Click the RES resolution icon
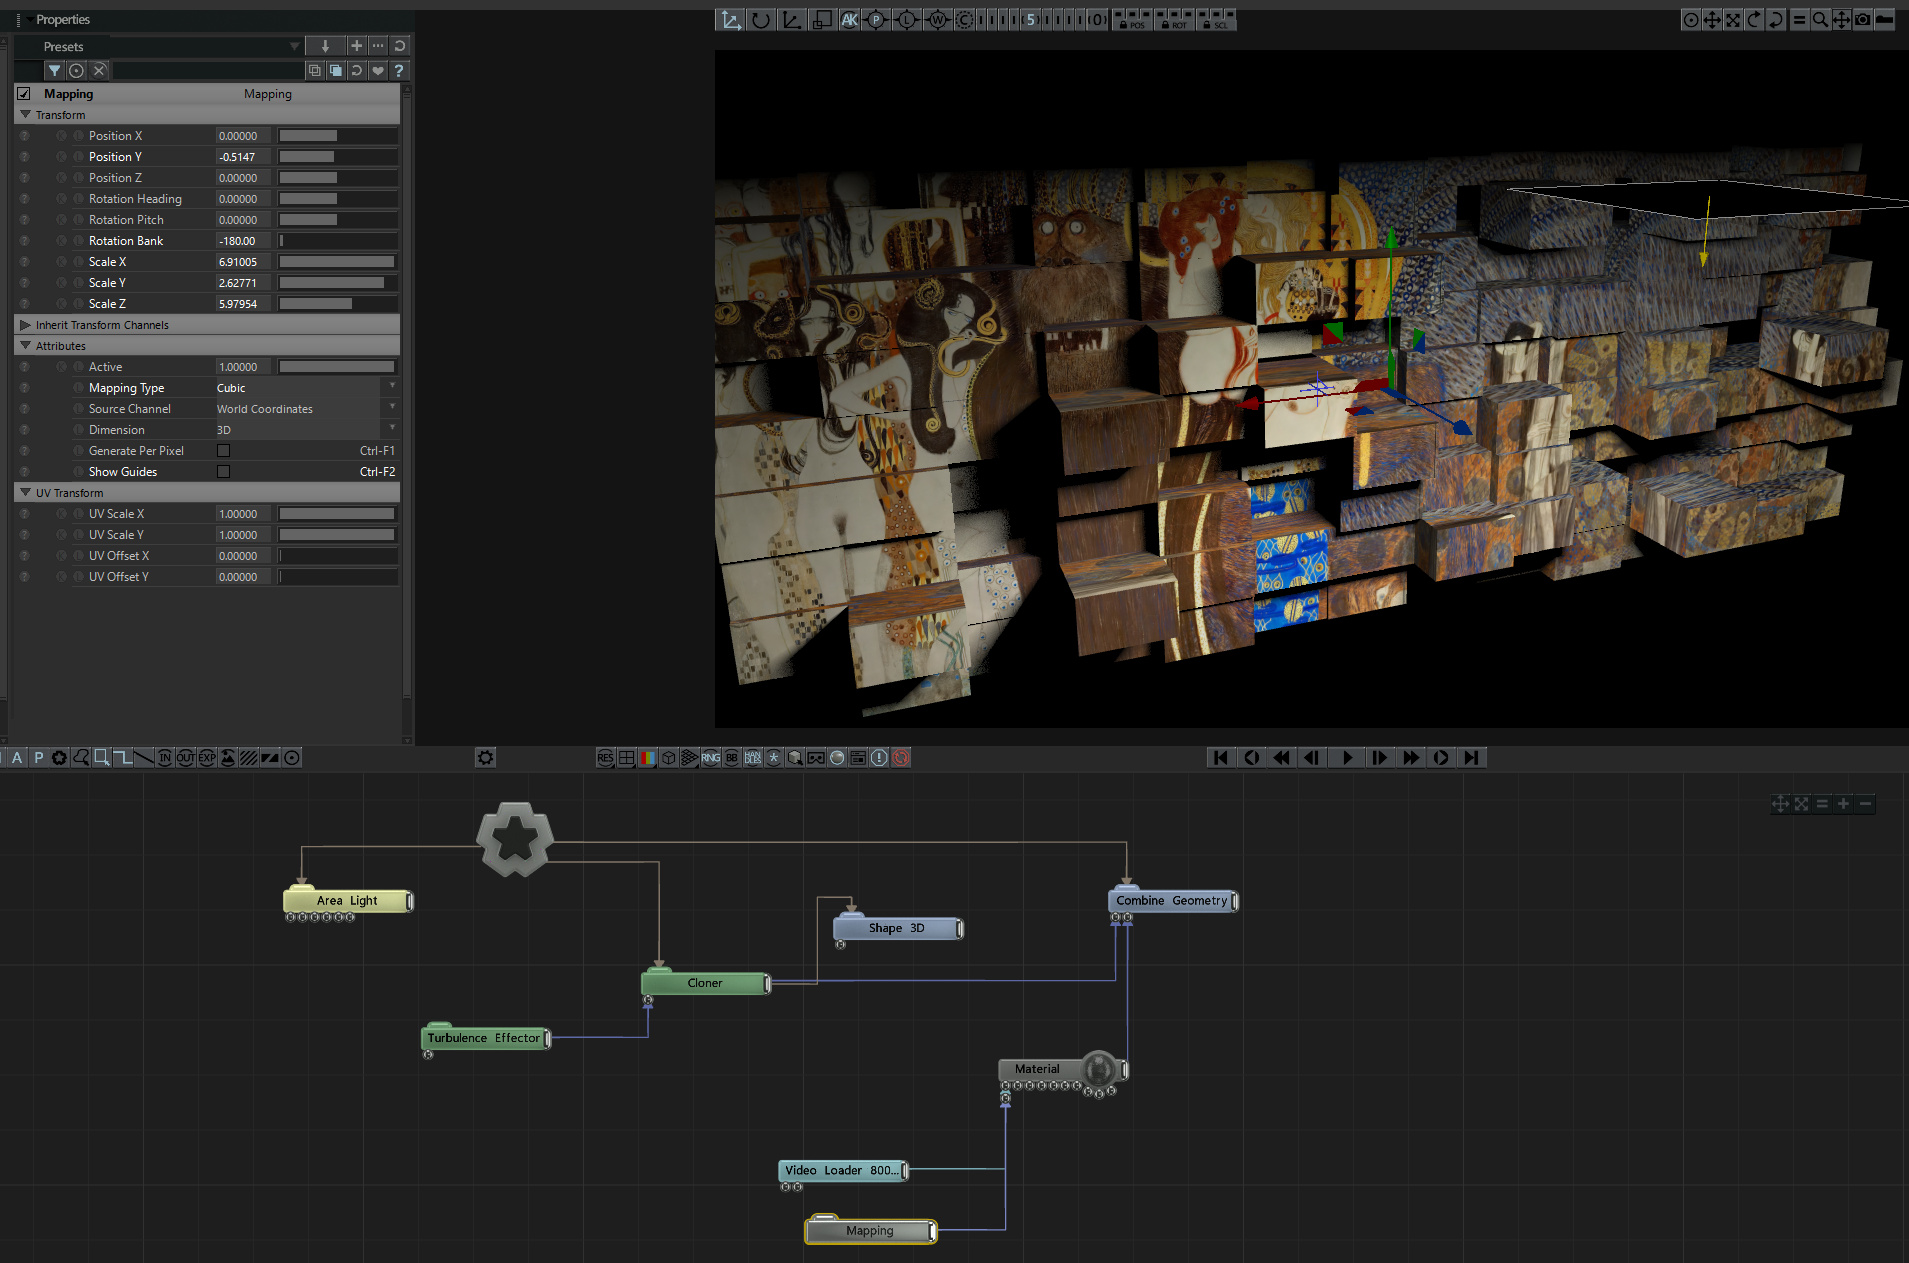This screenshot has height=1263, width=1909. pyautogui.click(x=605, y=758)
